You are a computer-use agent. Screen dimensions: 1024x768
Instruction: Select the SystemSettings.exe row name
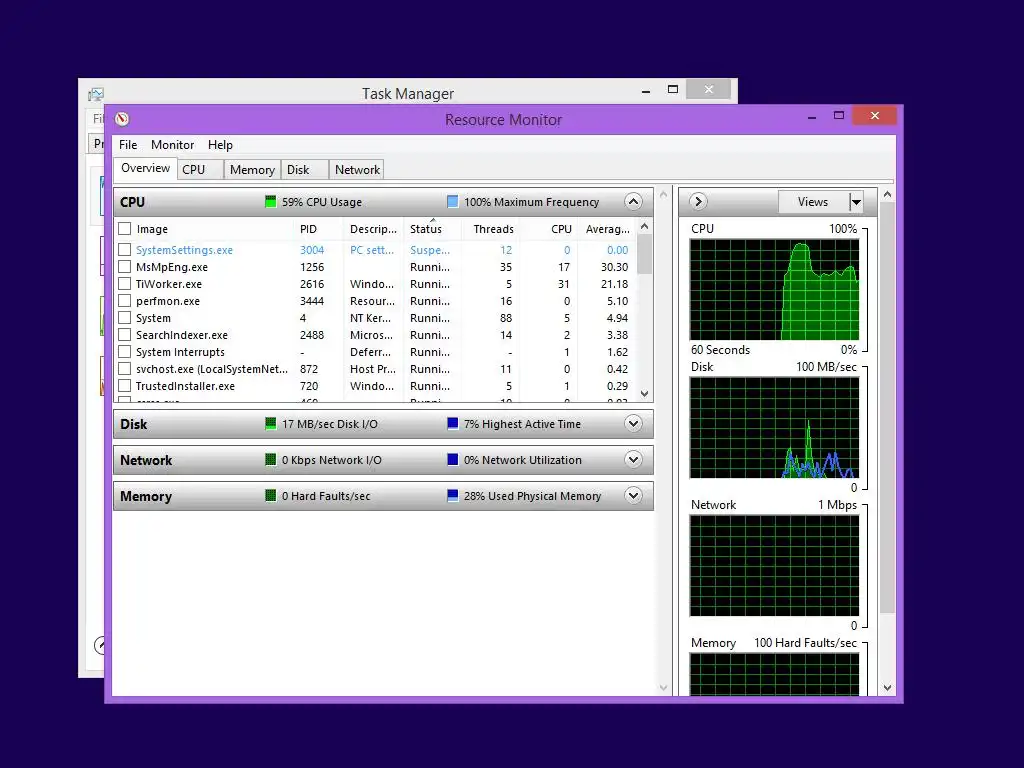(184, 250)
